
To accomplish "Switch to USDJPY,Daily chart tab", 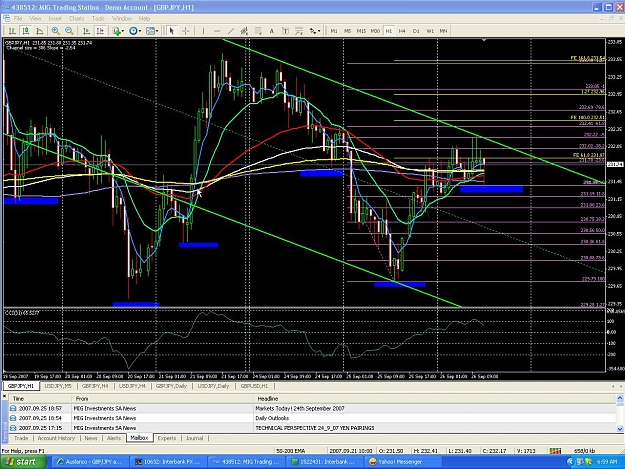I will tap(213, 386).
